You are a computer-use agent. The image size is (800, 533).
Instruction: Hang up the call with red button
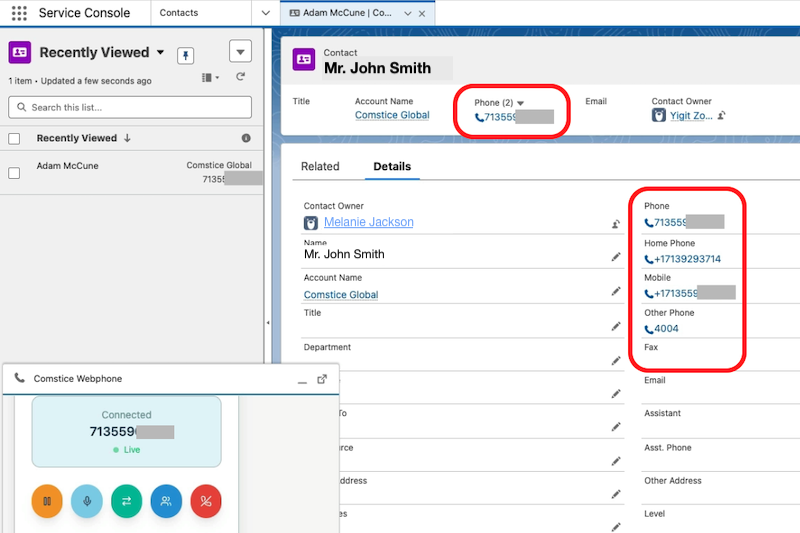[206, 501]
